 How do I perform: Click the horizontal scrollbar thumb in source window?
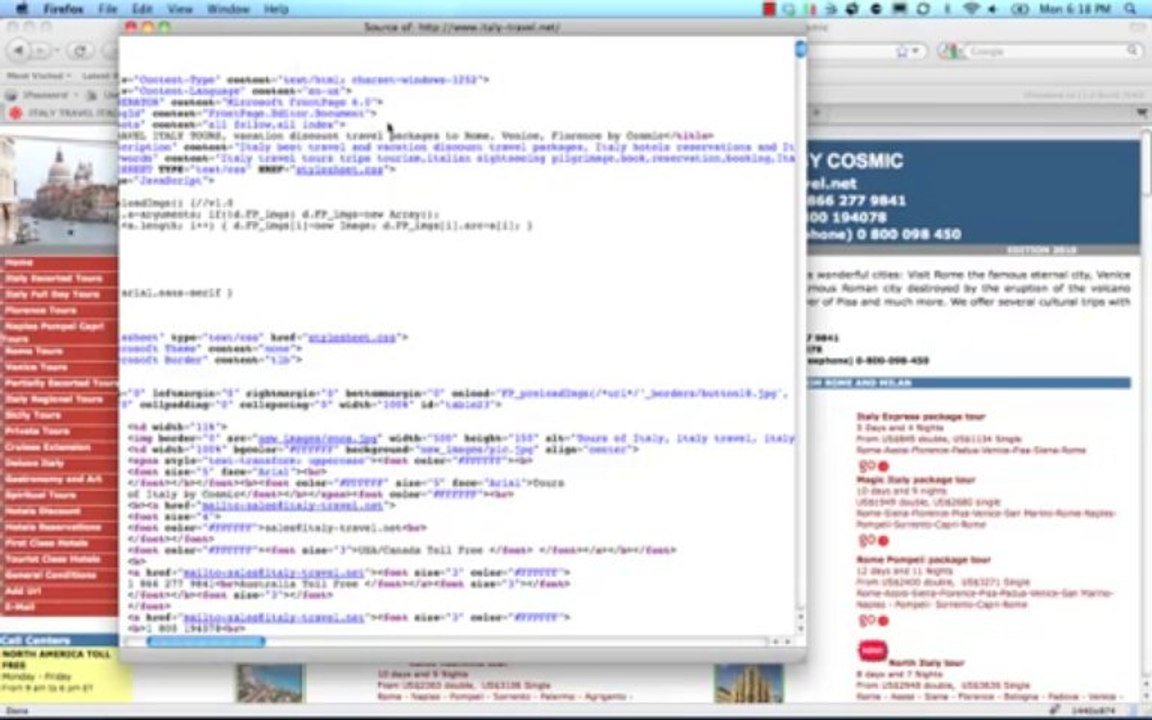click(206, 641)
